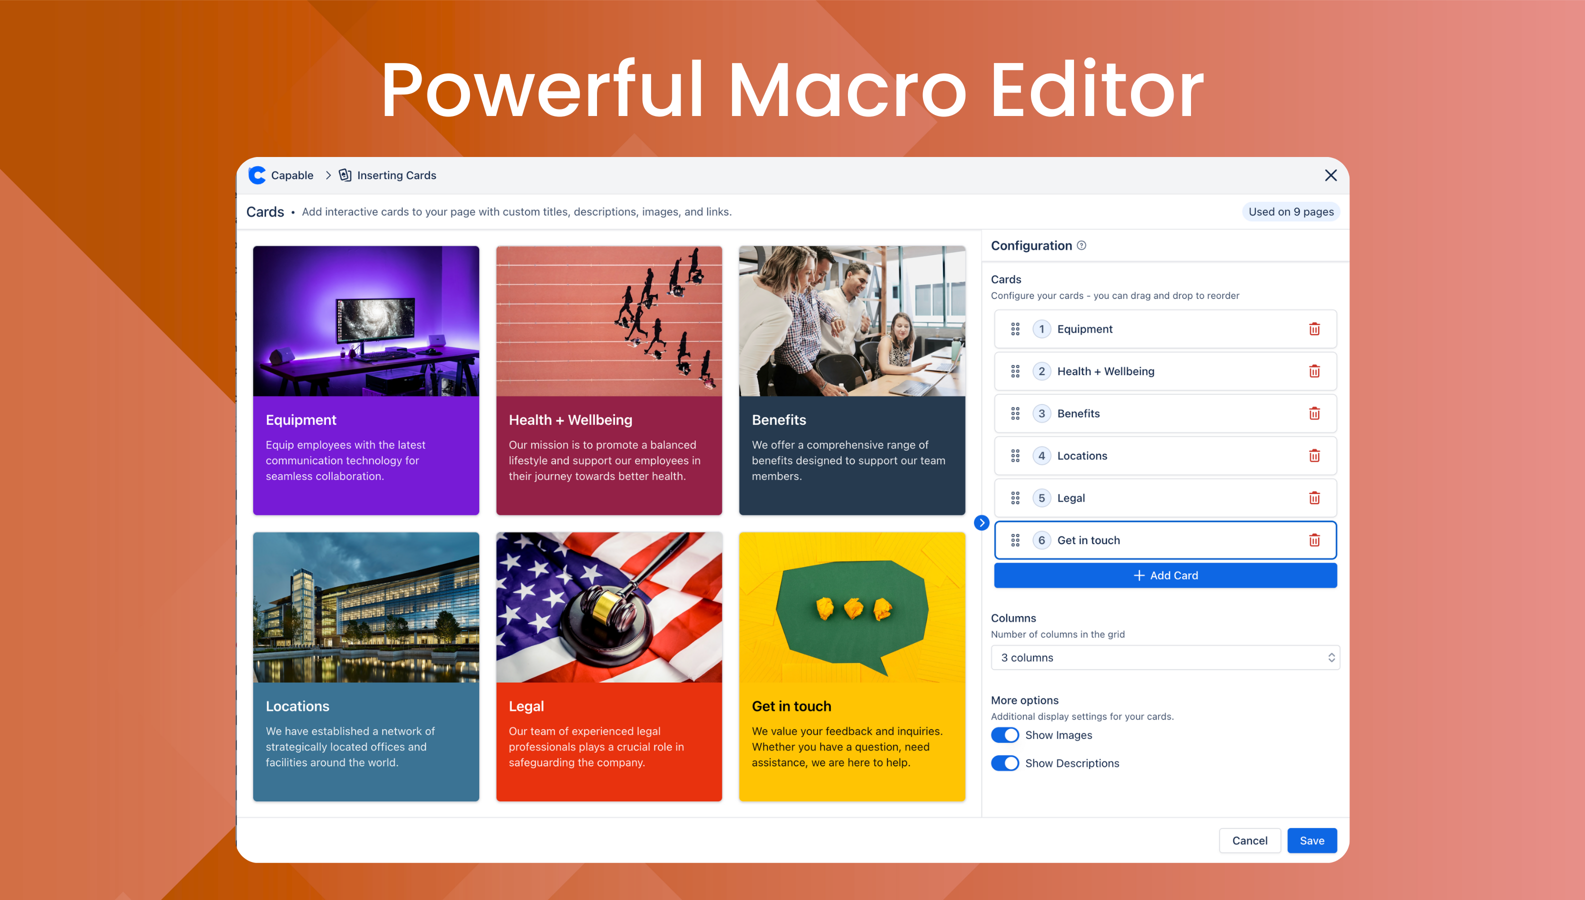Grab the drag handle for Benefits row
This screenshot has width=1585, height=900.
coord(1015,413)
